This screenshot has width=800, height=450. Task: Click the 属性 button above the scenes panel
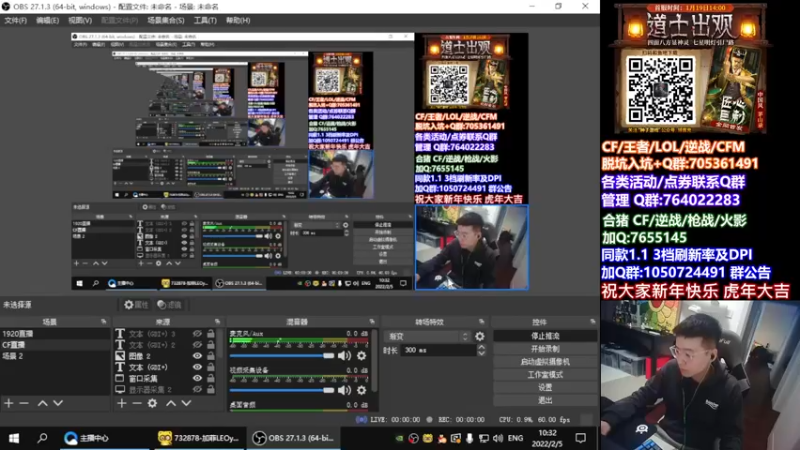[136, 305]
